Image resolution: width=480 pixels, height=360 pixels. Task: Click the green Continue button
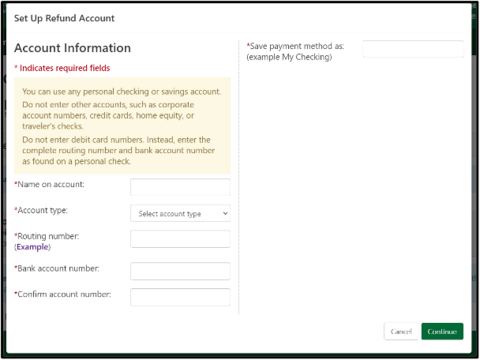click(x=442, y=331)
